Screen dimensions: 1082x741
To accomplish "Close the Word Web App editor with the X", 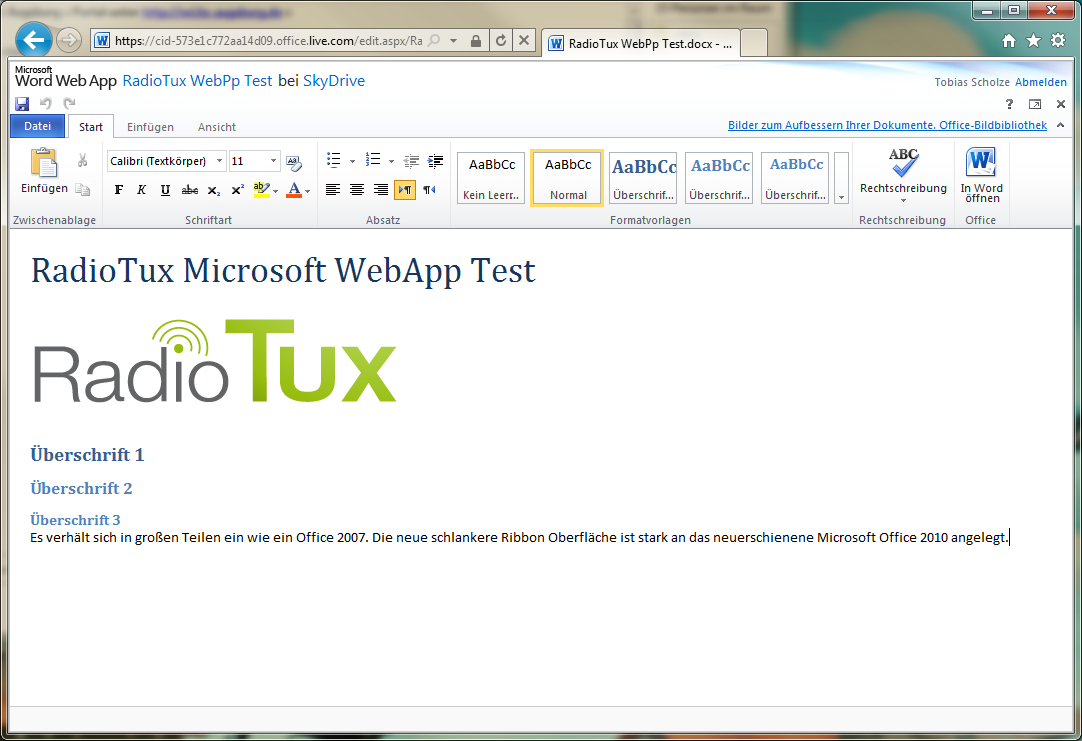I will (x=1061, y=104).
